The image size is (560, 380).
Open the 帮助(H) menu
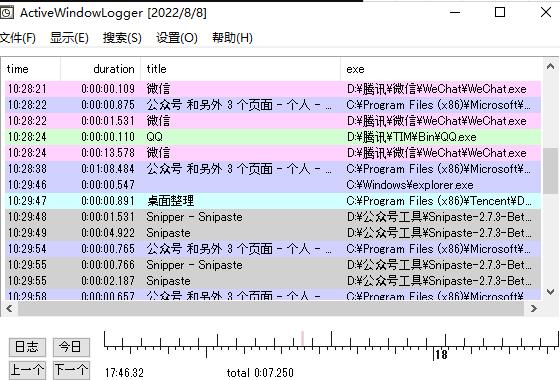point(232,38)
